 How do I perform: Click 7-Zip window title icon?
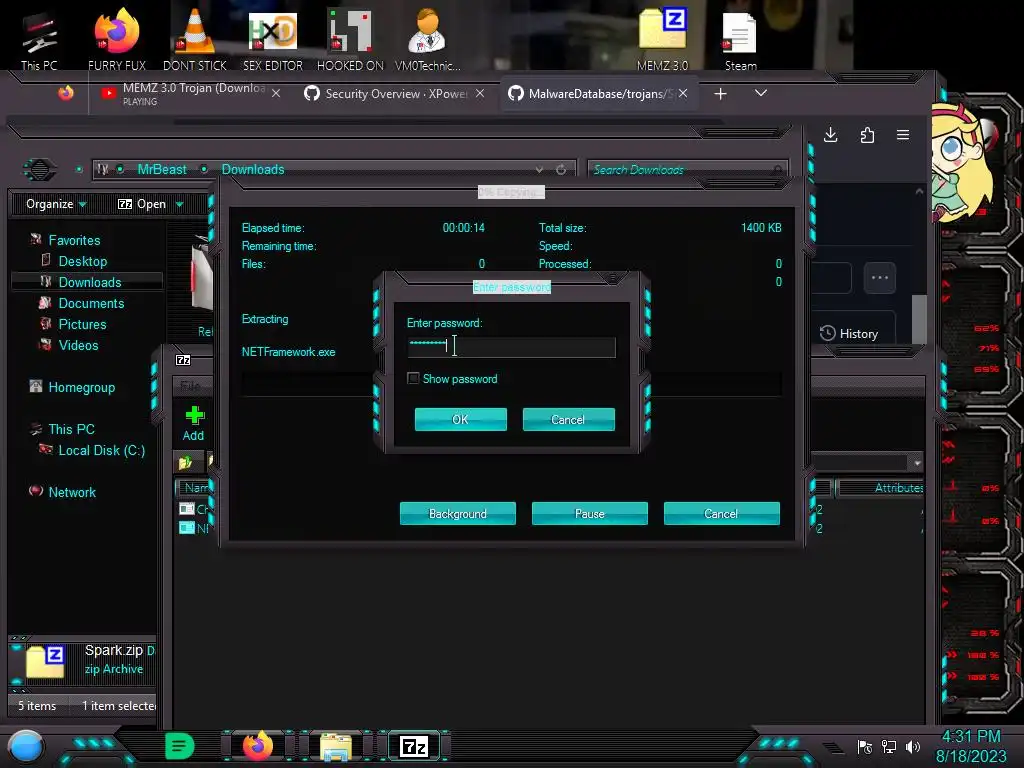point(183,360)
